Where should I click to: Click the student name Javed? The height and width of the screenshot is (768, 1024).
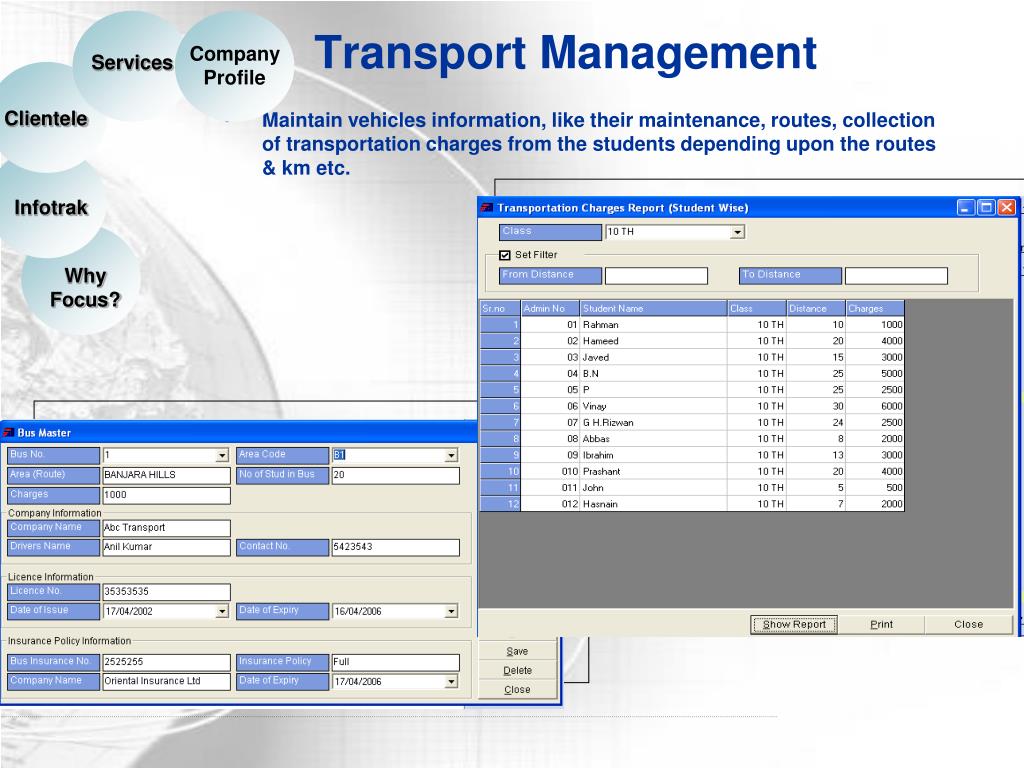point(596,357)
